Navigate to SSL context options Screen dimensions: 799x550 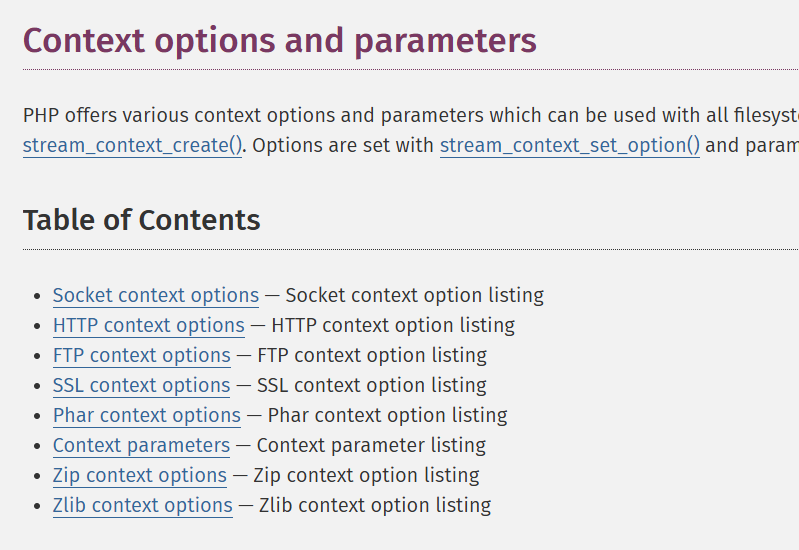click(x=142, y=385)
